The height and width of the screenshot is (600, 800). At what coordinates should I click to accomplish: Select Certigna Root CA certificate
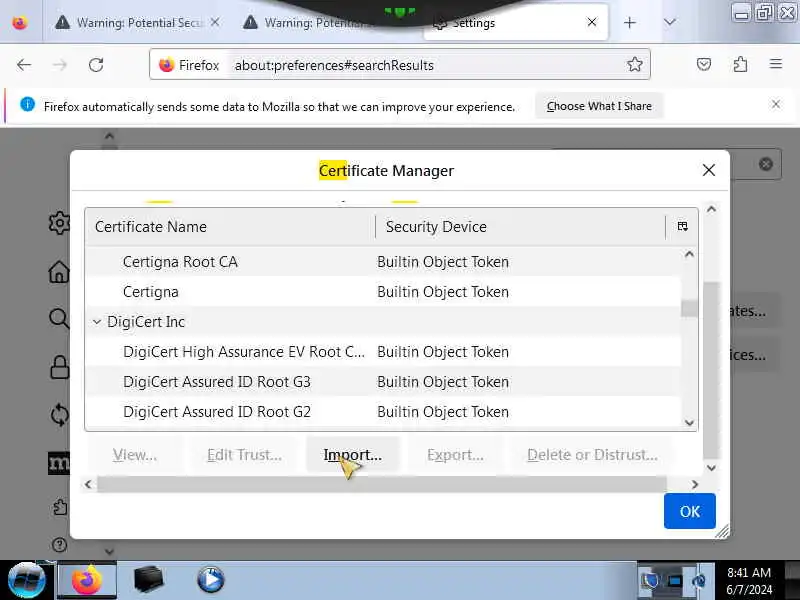click(x=383, y=262)
